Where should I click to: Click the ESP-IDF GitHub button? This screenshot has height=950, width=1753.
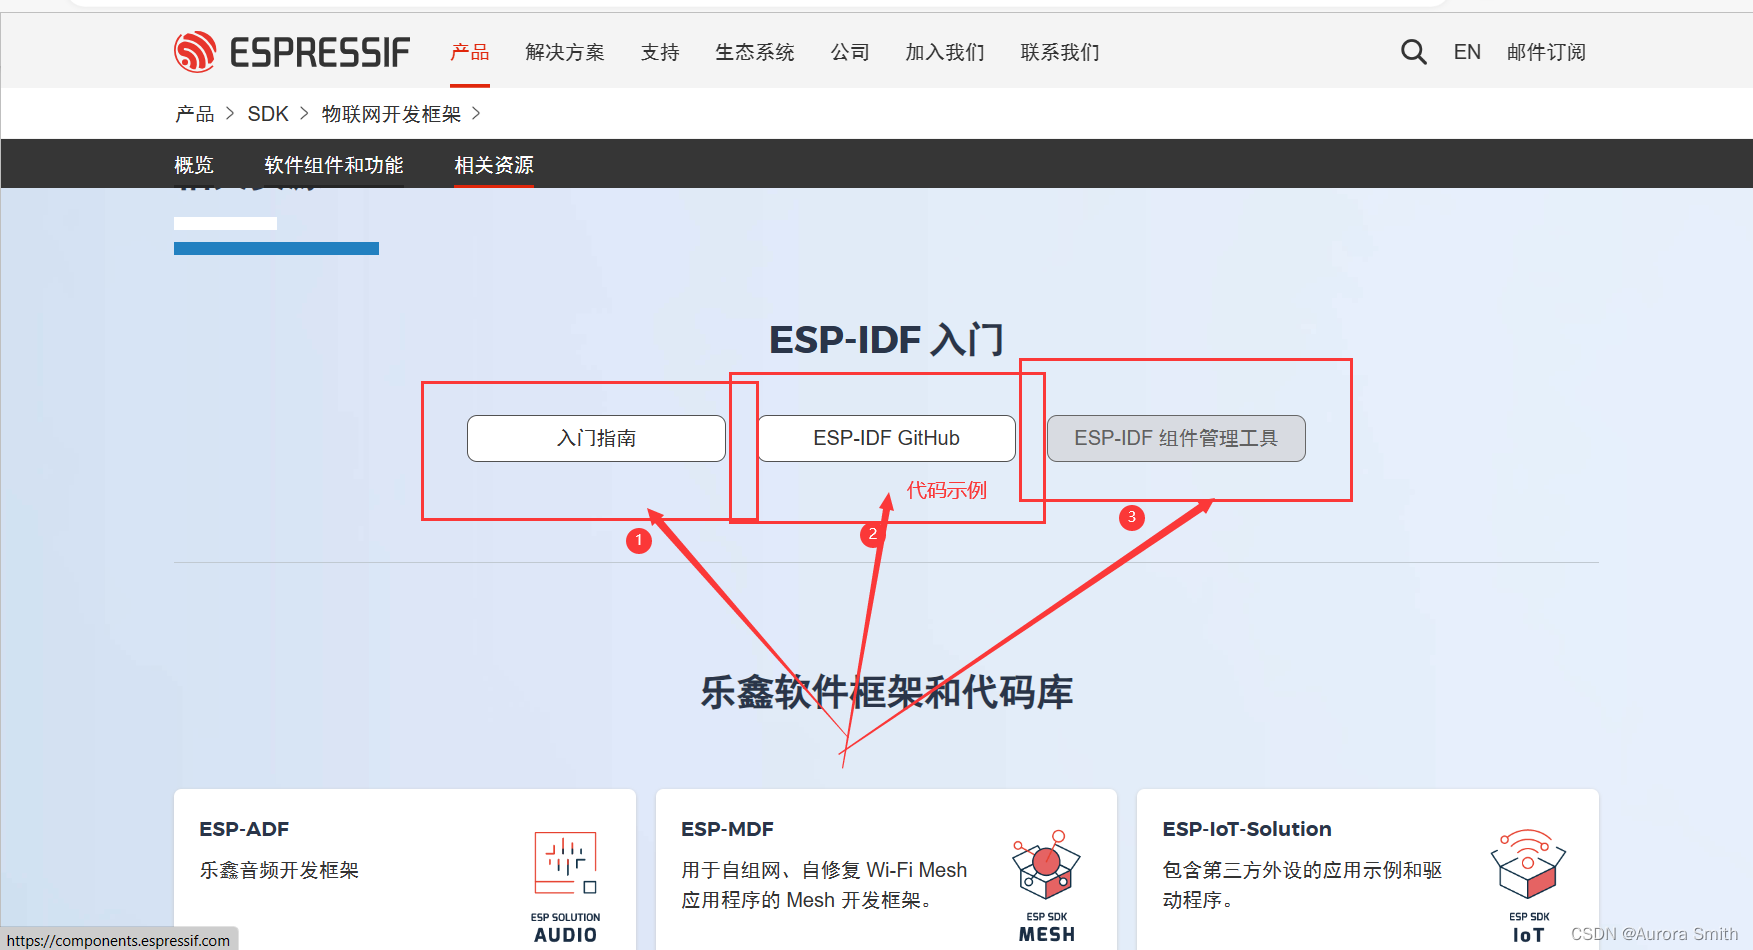pos(886,438)
